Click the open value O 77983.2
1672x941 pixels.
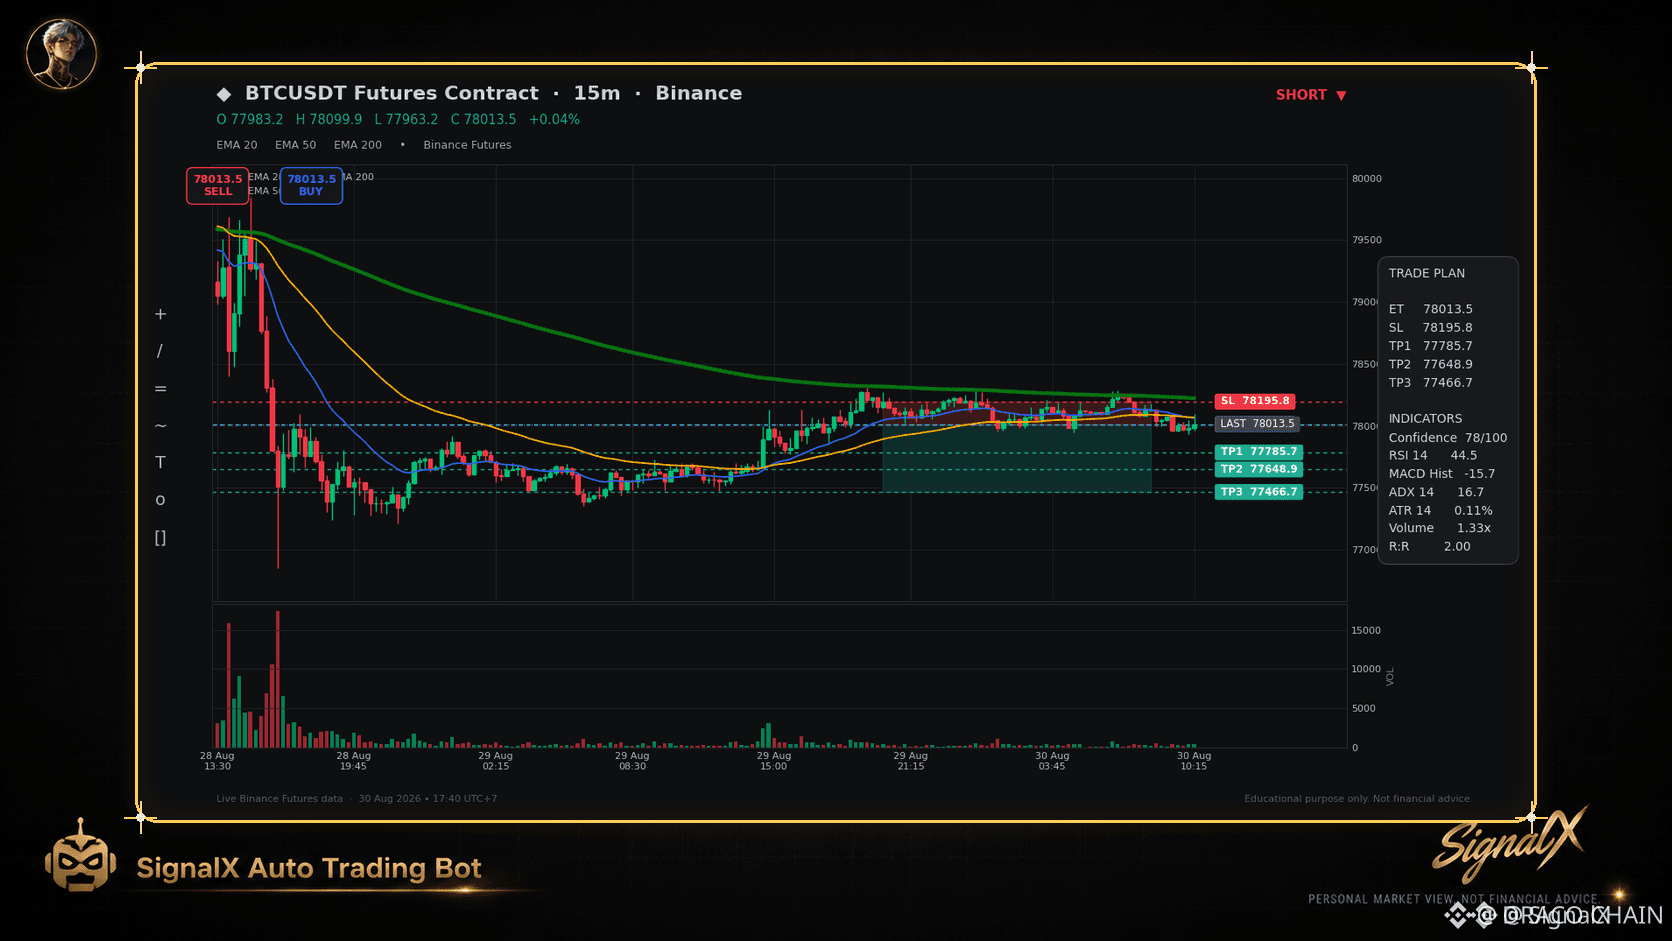pyautogui.click(x=250, y=119)
